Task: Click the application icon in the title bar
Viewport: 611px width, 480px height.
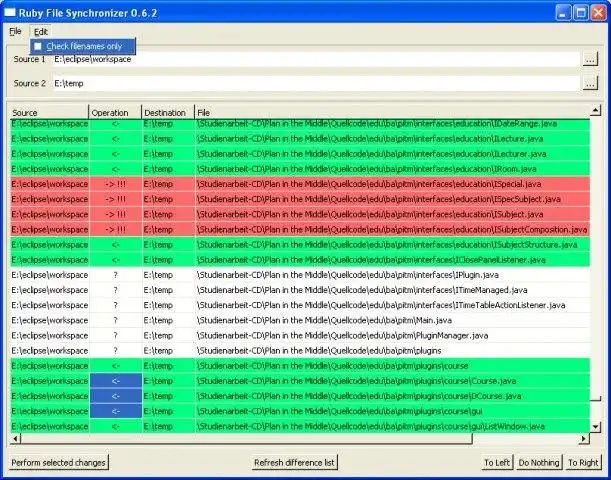Action: click(x=10, y=12)
